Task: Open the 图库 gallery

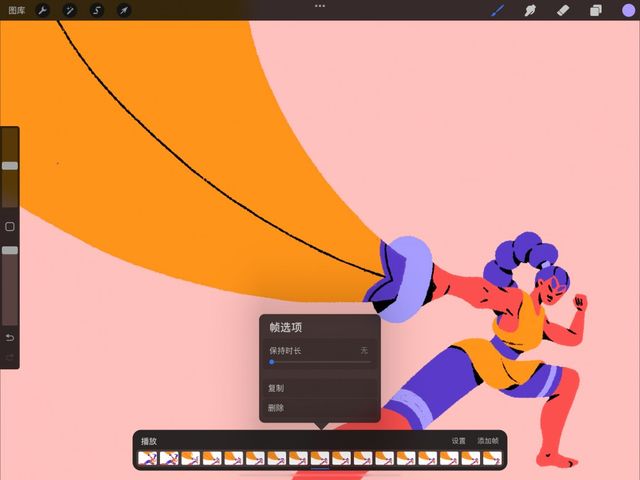Action: point(17,10)
